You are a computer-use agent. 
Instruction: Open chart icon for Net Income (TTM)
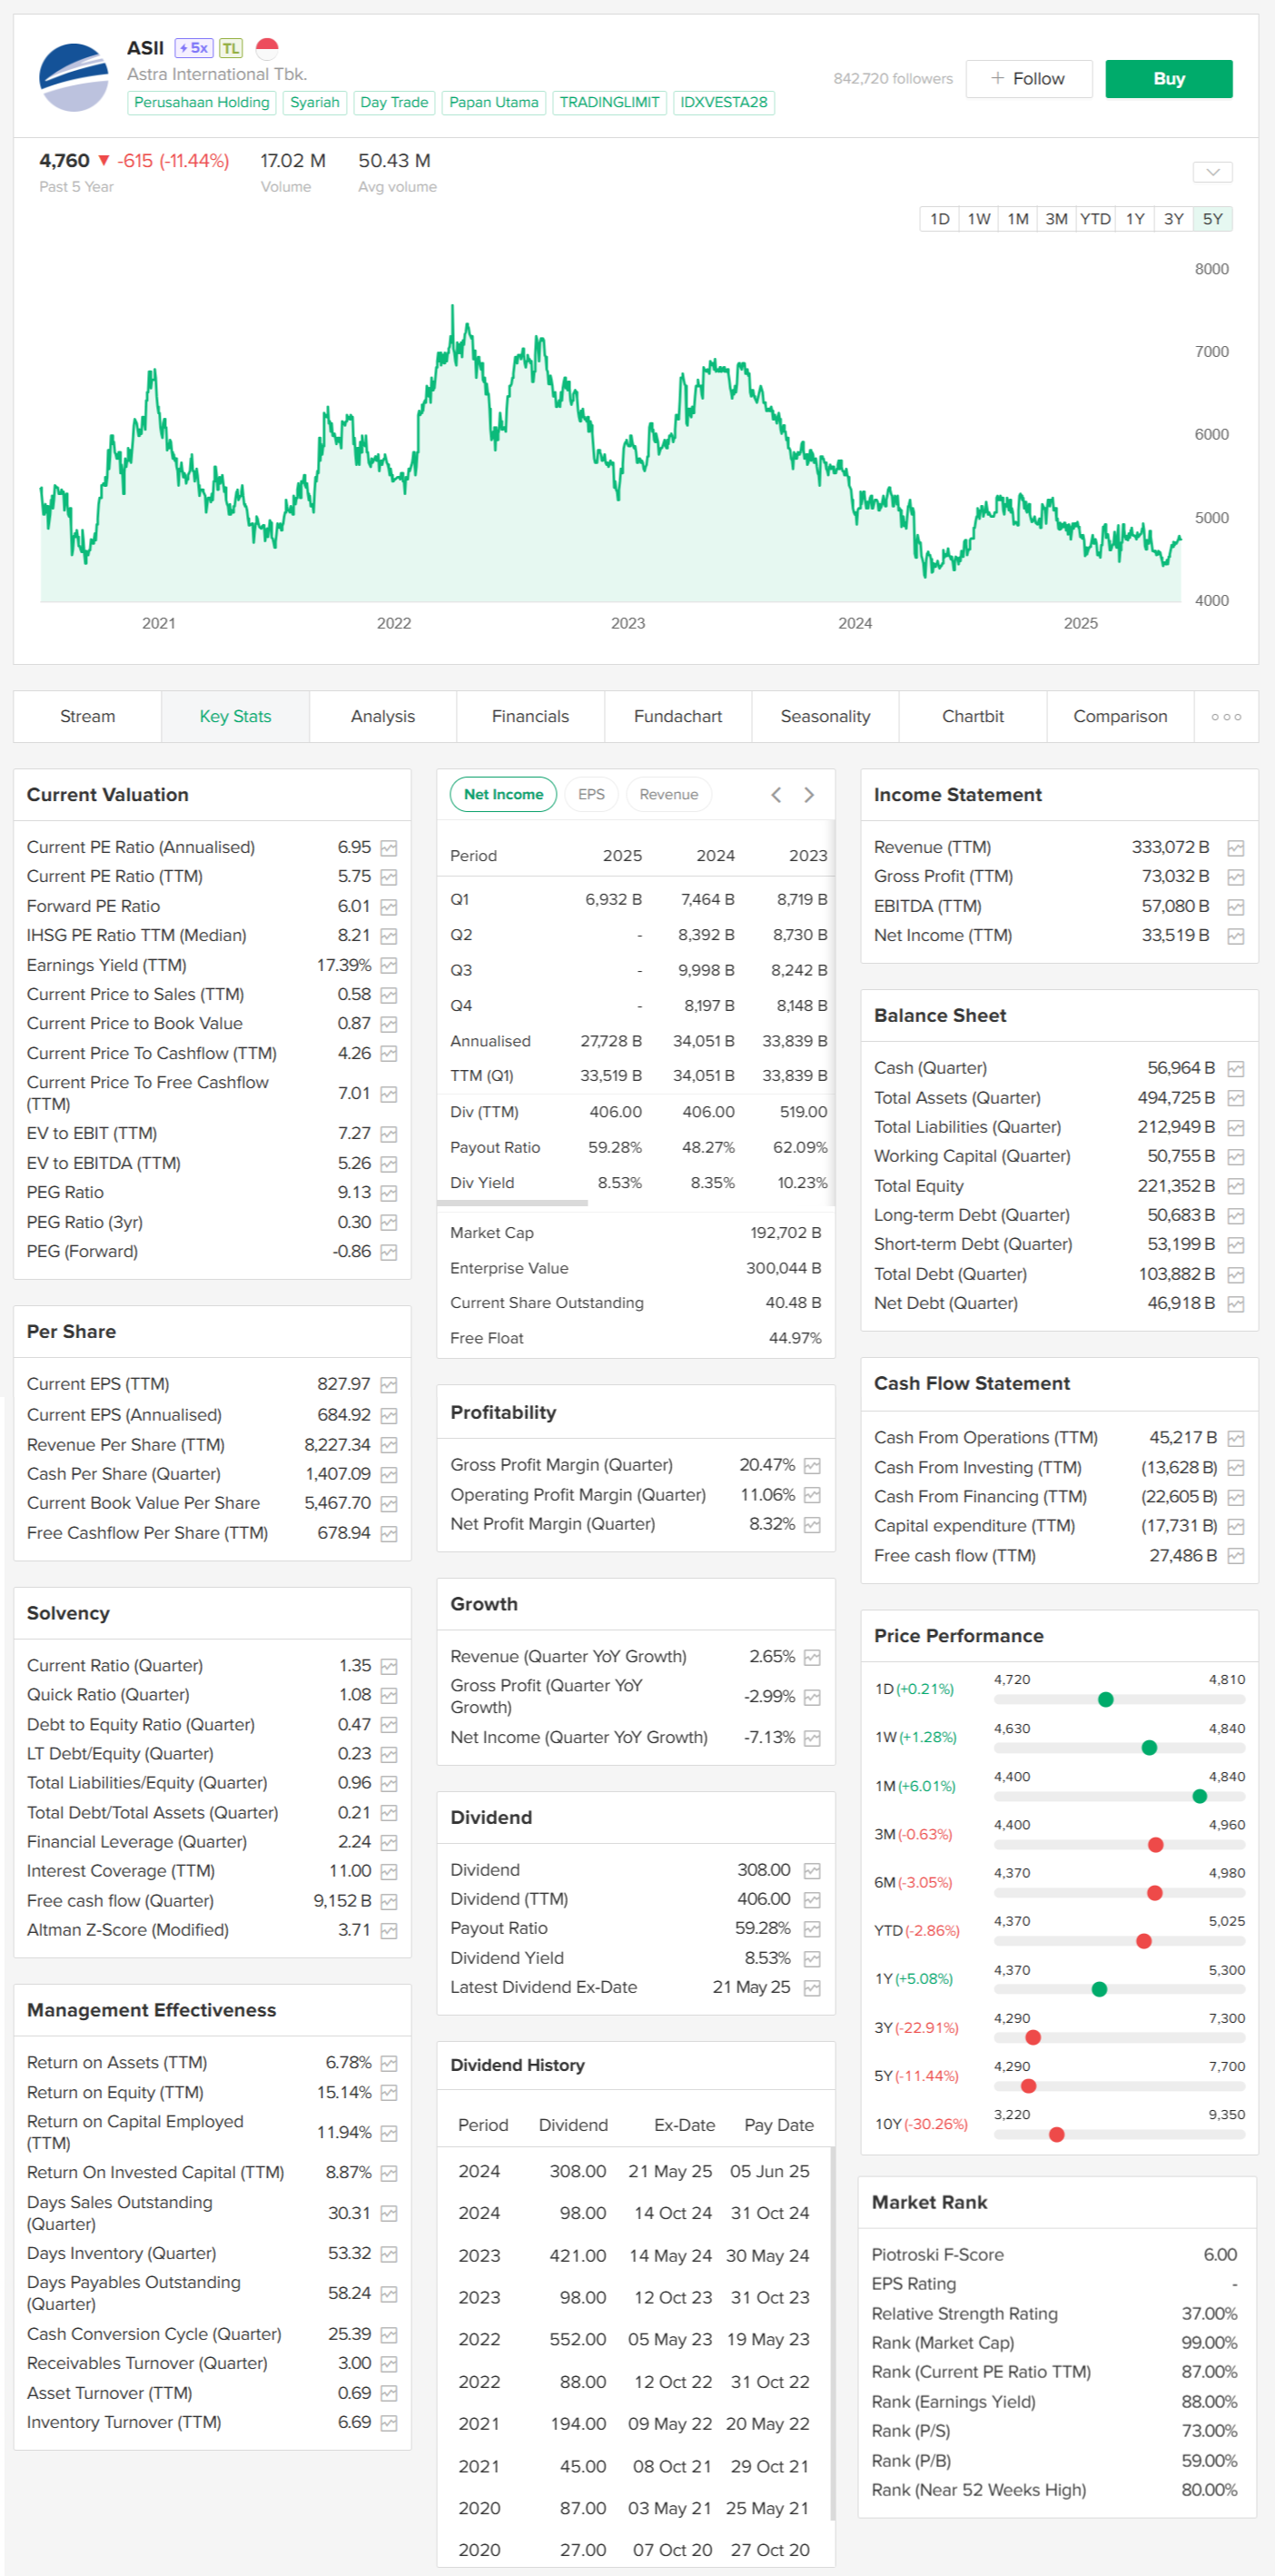pos(1236,937)
